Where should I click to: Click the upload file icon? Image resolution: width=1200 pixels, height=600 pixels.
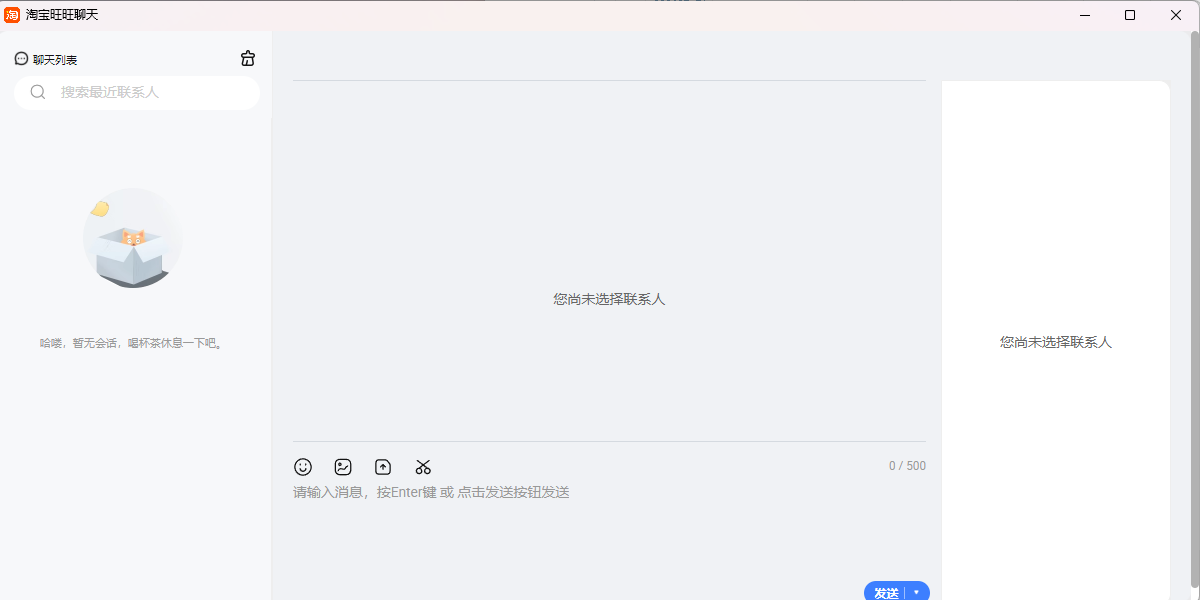coord(383,467)
